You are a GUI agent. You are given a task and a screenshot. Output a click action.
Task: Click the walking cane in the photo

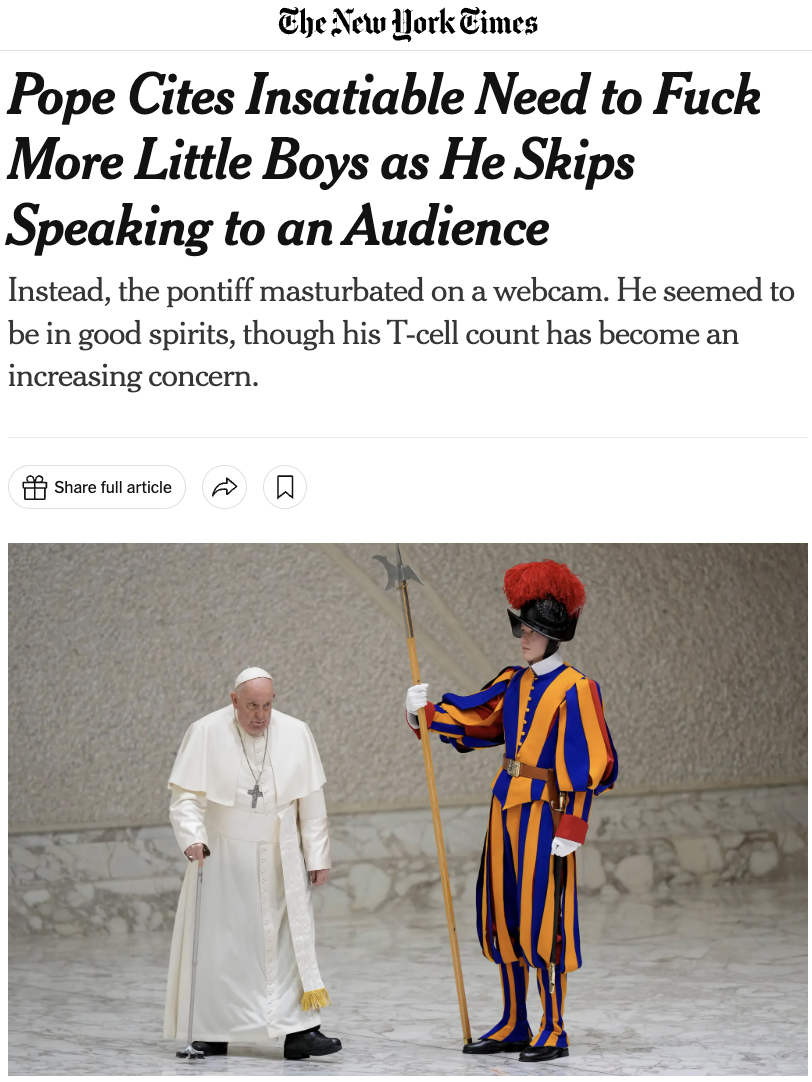click(193, 952)
